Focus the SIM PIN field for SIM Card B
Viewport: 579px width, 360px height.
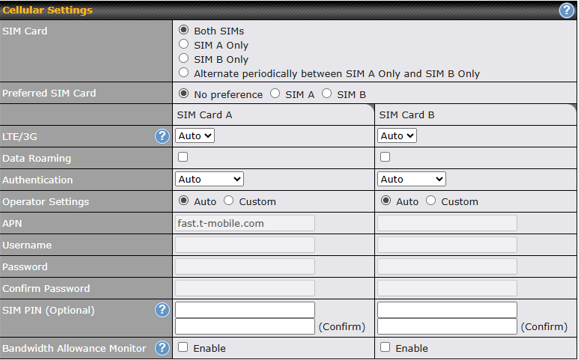[x=447, y=310]
